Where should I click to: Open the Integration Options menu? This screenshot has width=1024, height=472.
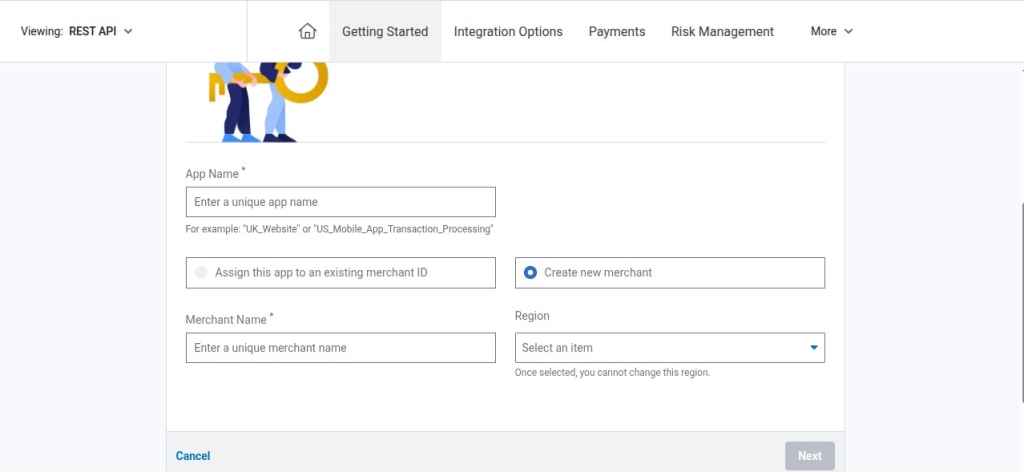pyautogui.click(x=508, y=31)
